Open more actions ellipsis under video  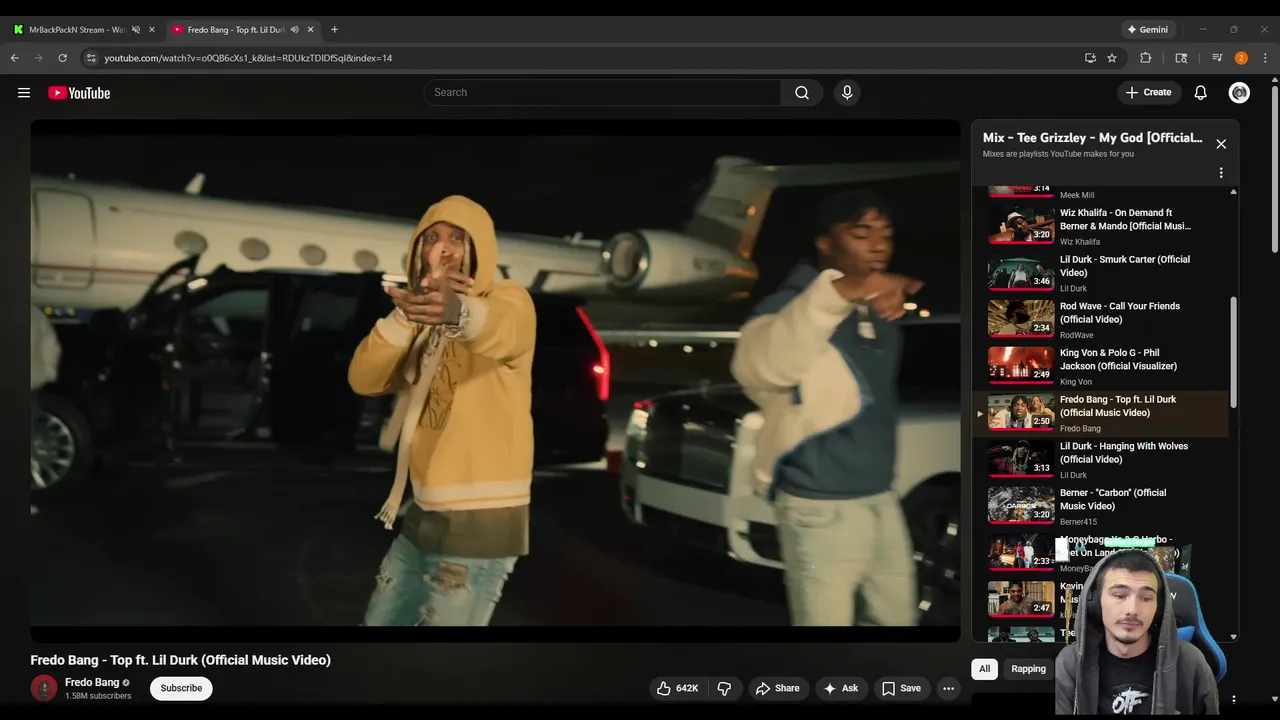click(948, 688)
